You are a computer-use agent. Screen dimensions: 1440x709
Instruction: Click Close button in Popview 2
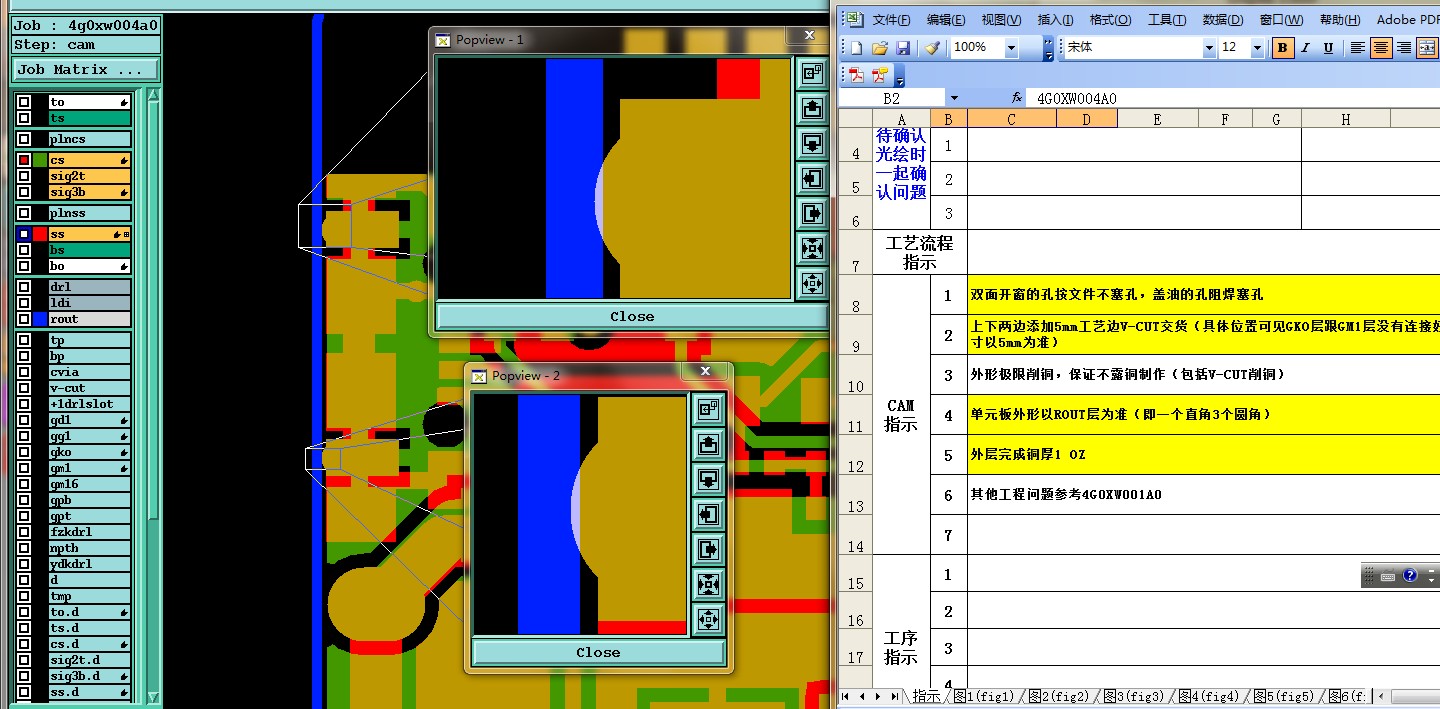pyautogui.click(x=598, y=652)
